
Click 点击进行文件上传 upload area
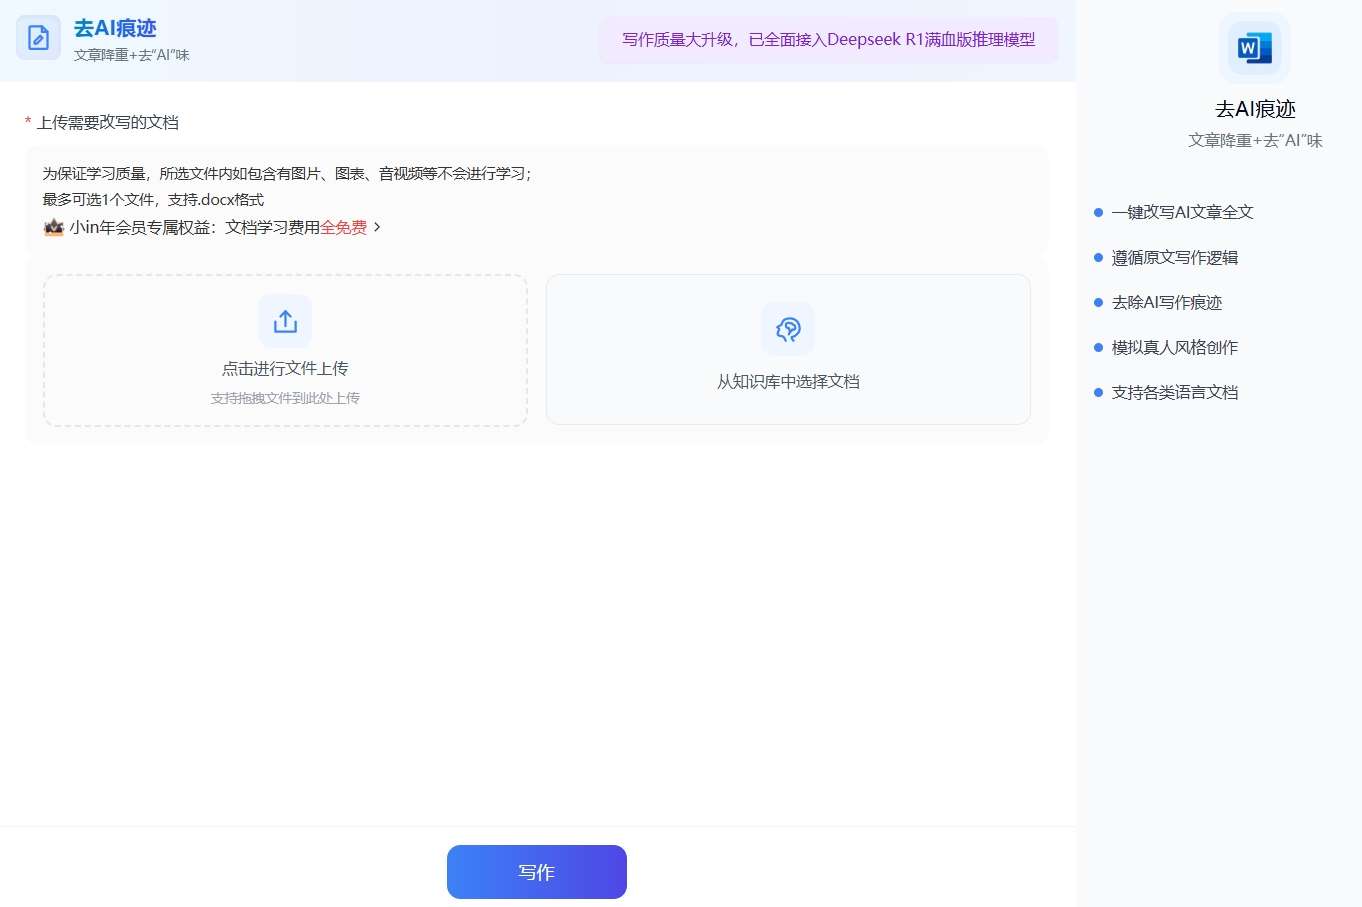(285, 350)
